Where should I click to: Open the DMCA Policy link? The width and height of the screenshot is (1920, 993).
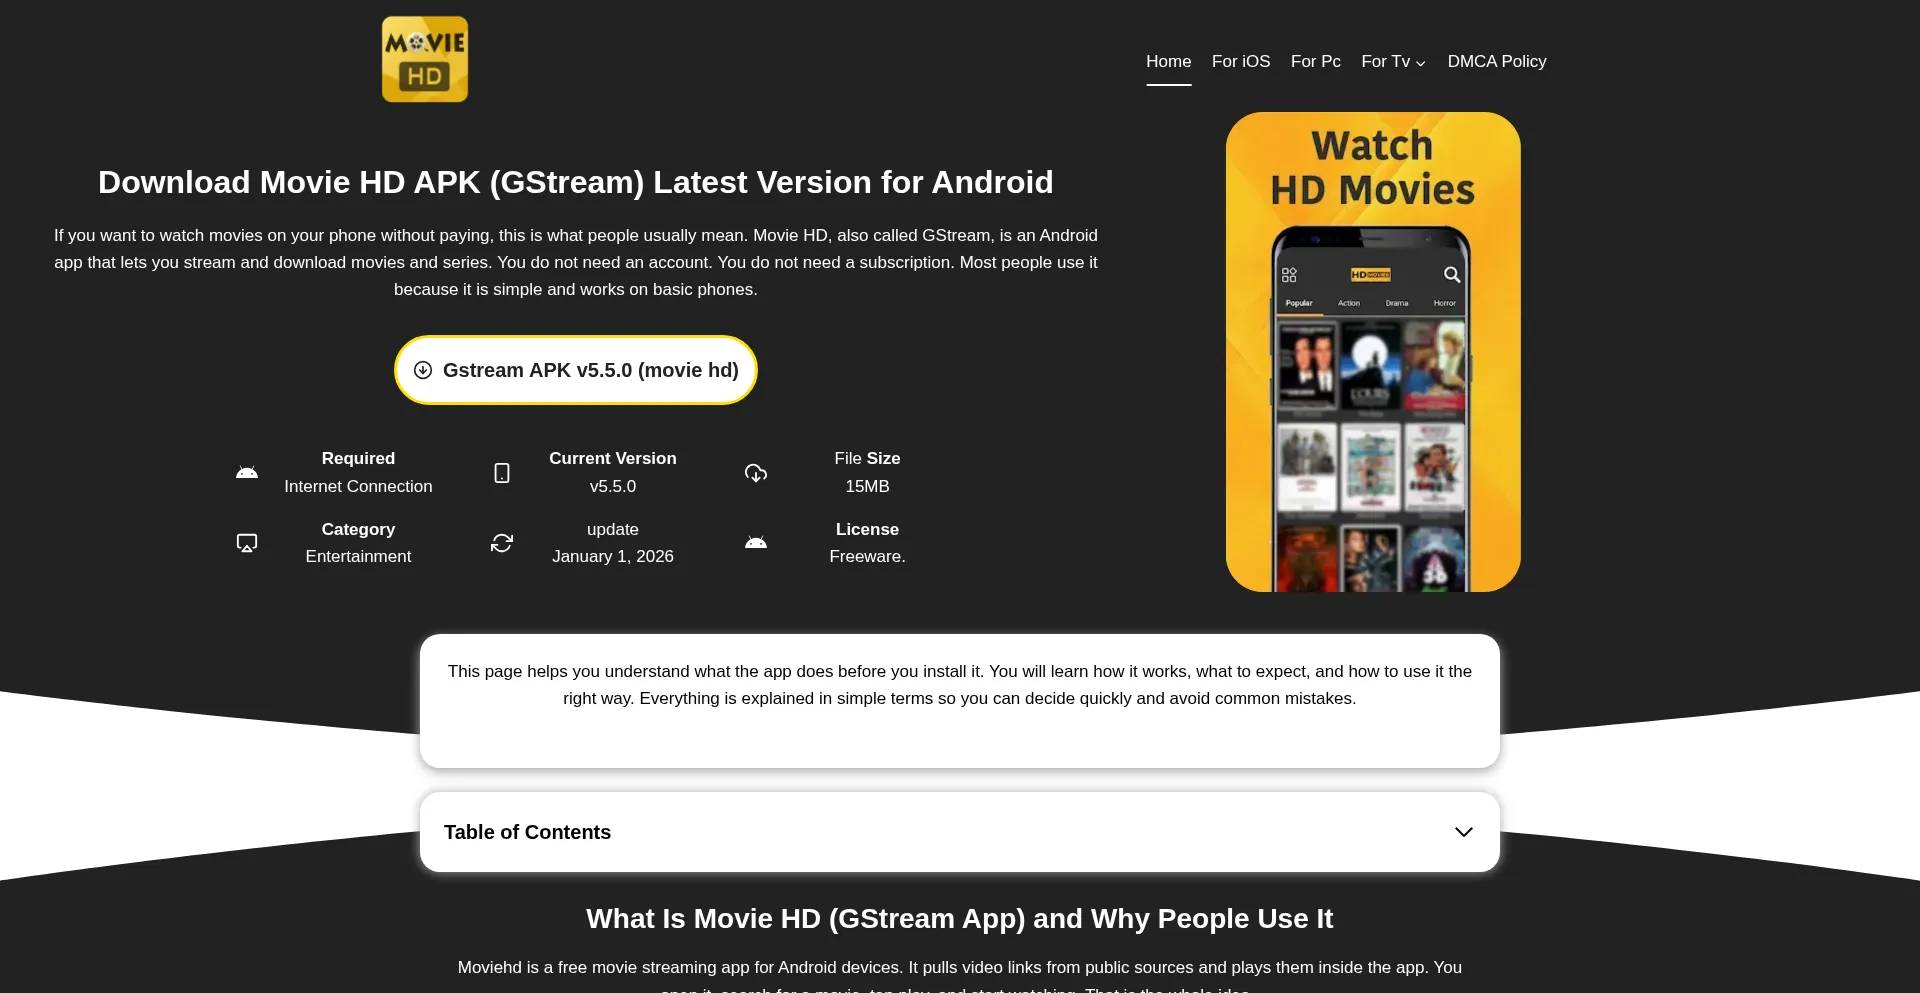[1497, 61]
